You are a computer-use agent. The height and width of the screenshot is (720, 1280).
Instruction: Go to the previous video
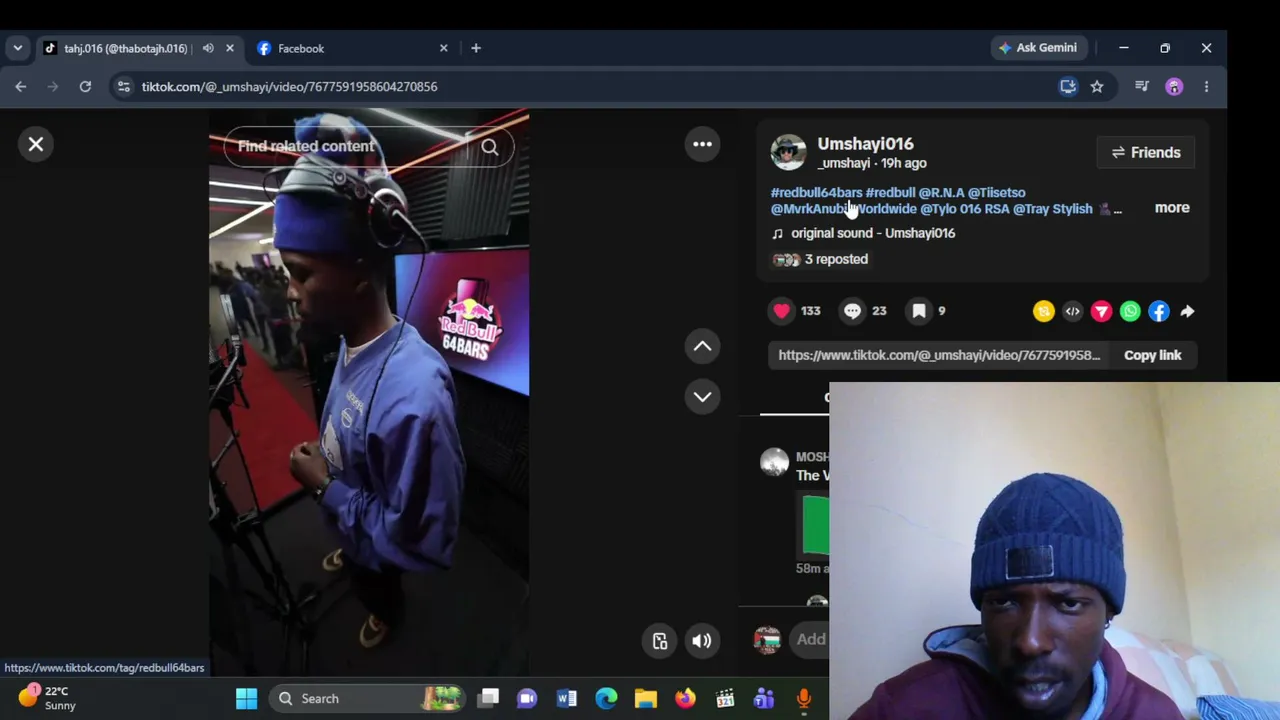pyautogui.click(x=702, y=346)
